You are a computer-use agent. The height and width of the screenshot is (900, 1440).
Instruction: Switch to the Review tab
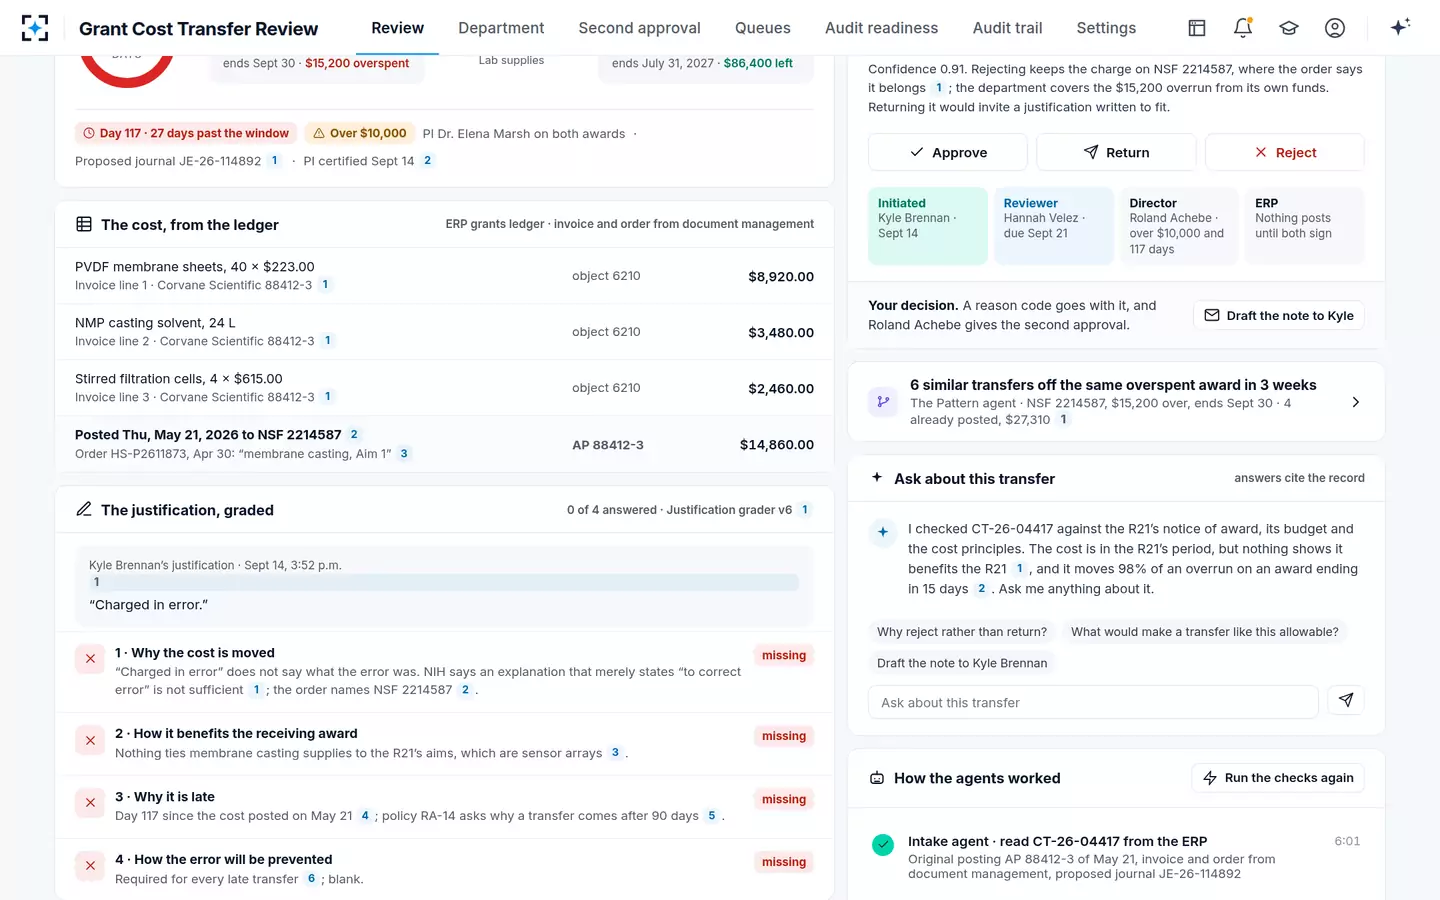coord(398,28)
